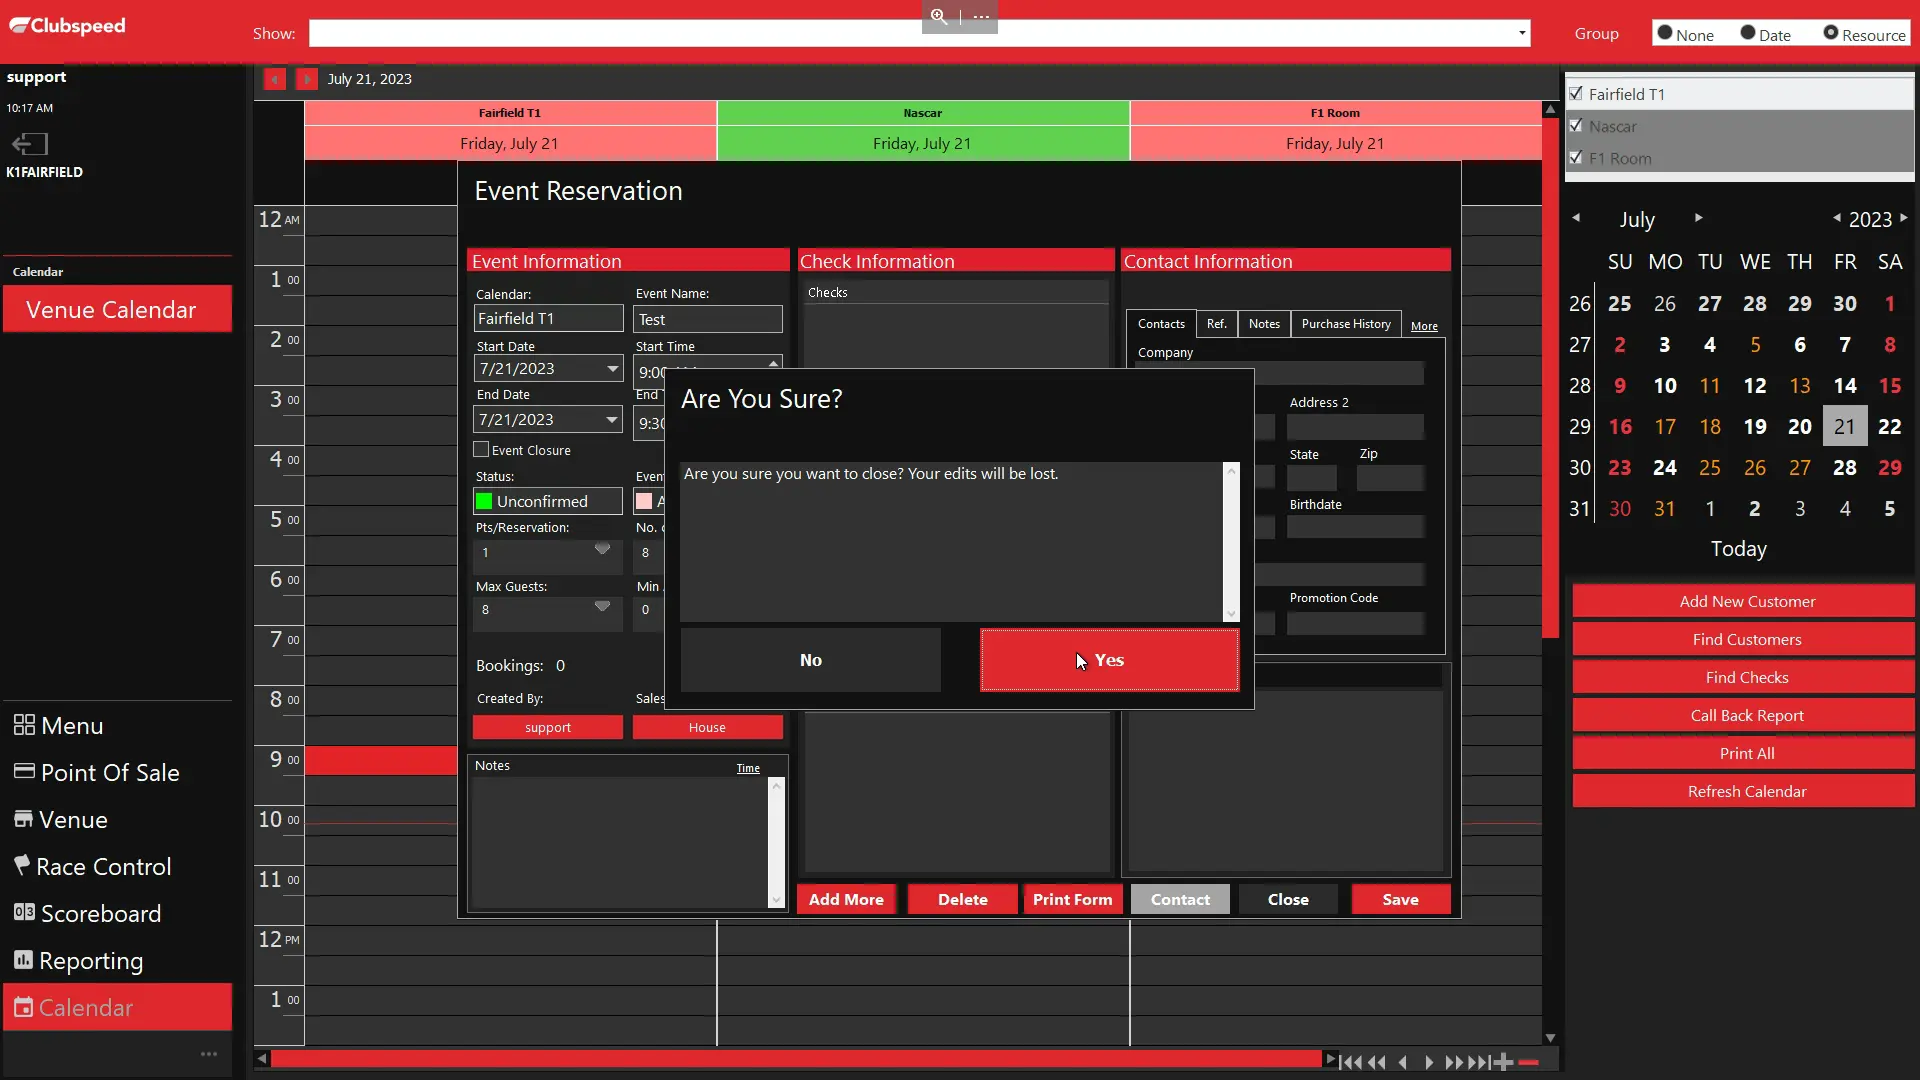The width and height of the screenshot is (1920, 1080).
Task: Click the Refresh Calendar button
Action: pos(1743,791)
